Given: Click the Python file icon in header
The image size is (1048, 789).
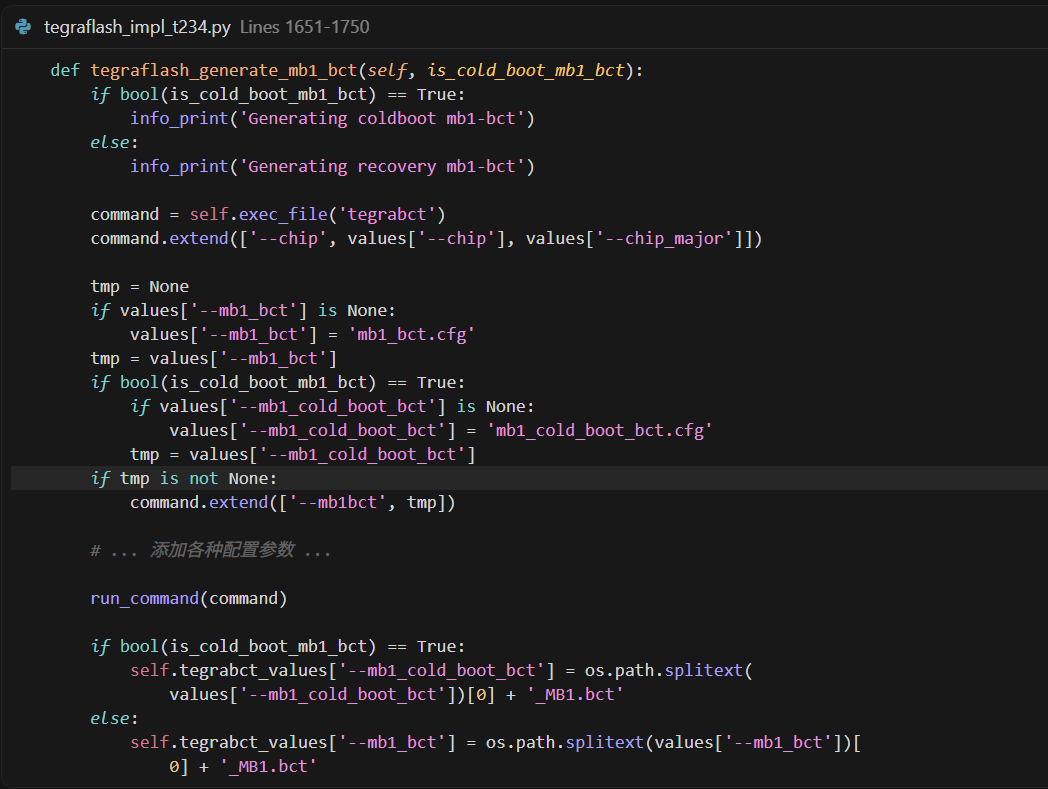Looking at the screenshot, I should click(24, 27).
